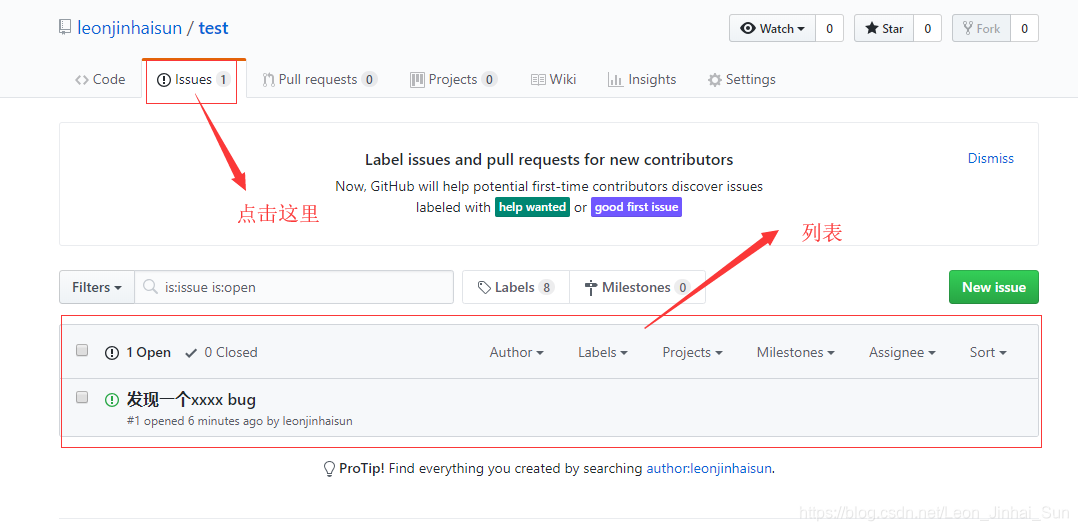Click the is:issue is:open search field
This screenshot has width=1078, height=531.
[294, 287]
